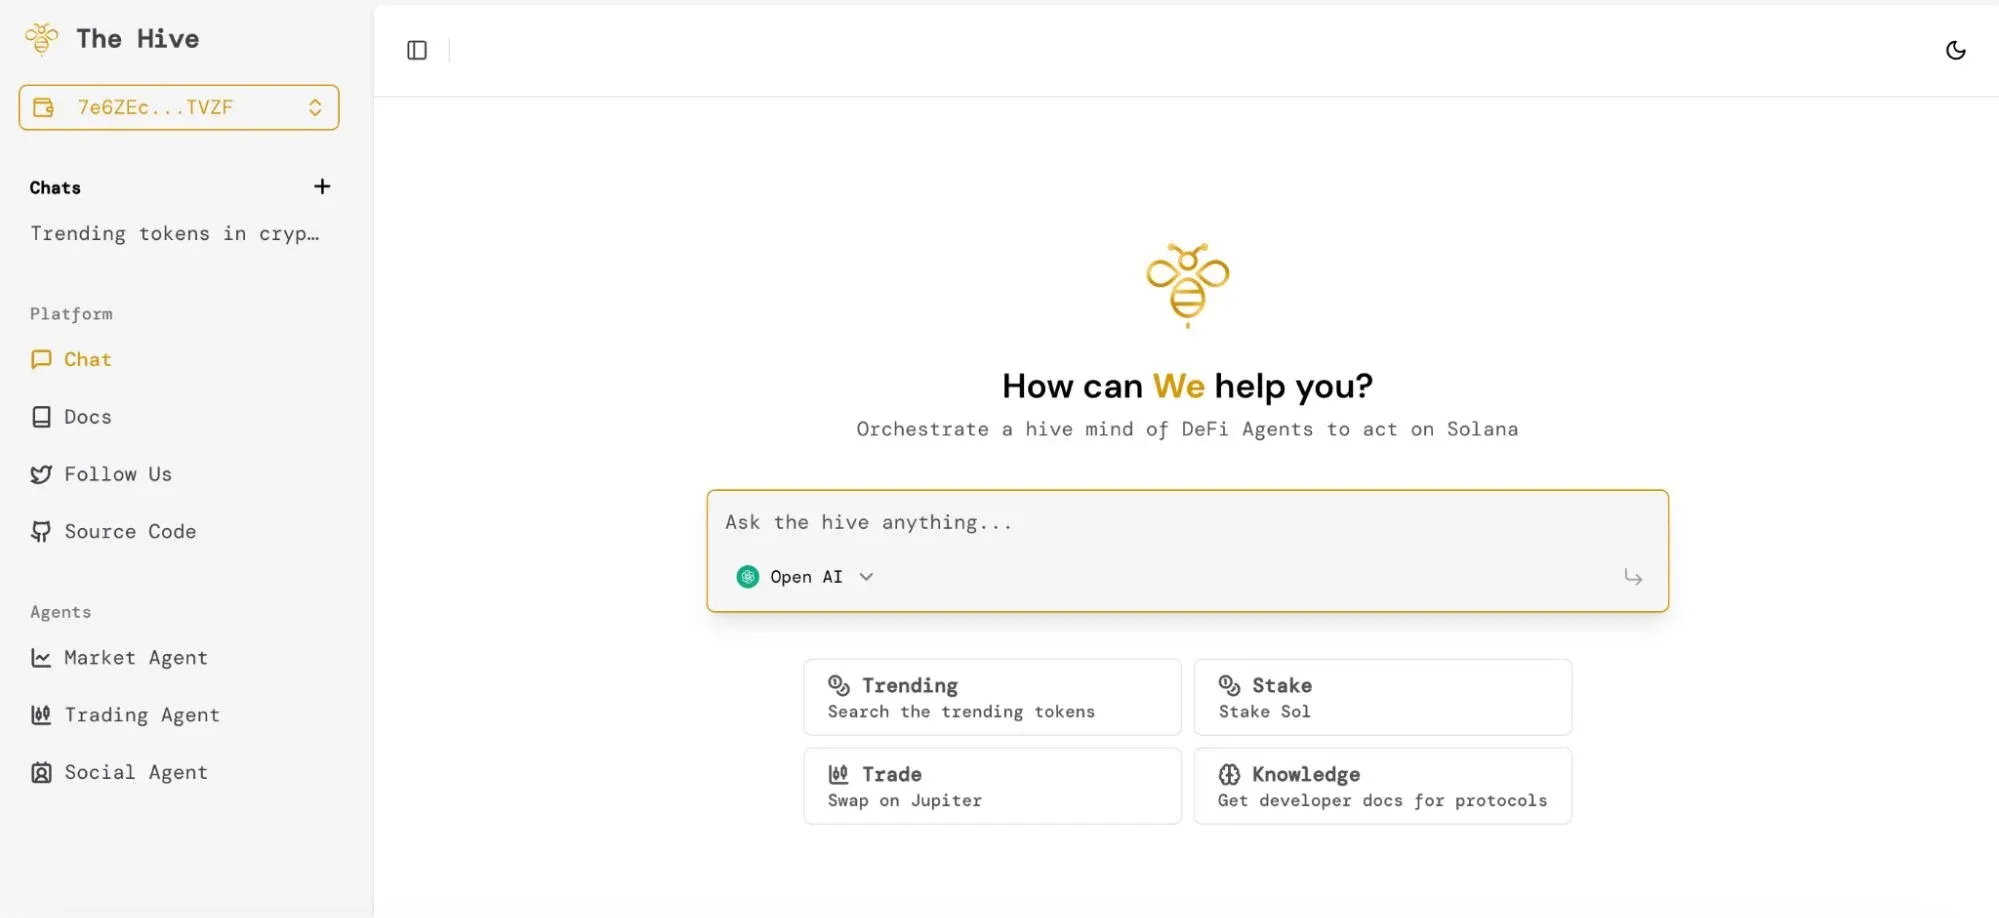This screenshot has width=1999, height=918.
Task: Click the OpenAI logo in the prompt box
Action: (747, 577)
